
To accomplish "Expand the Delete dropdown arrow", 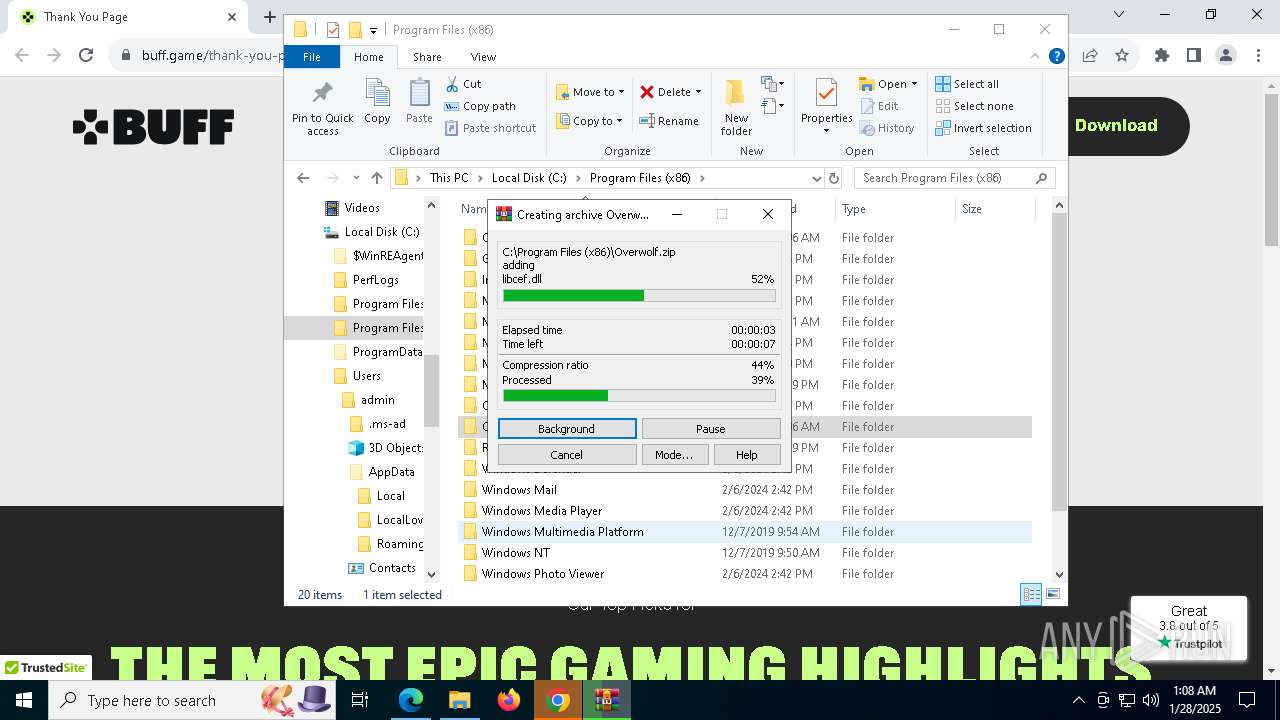I will coord(698,92).
